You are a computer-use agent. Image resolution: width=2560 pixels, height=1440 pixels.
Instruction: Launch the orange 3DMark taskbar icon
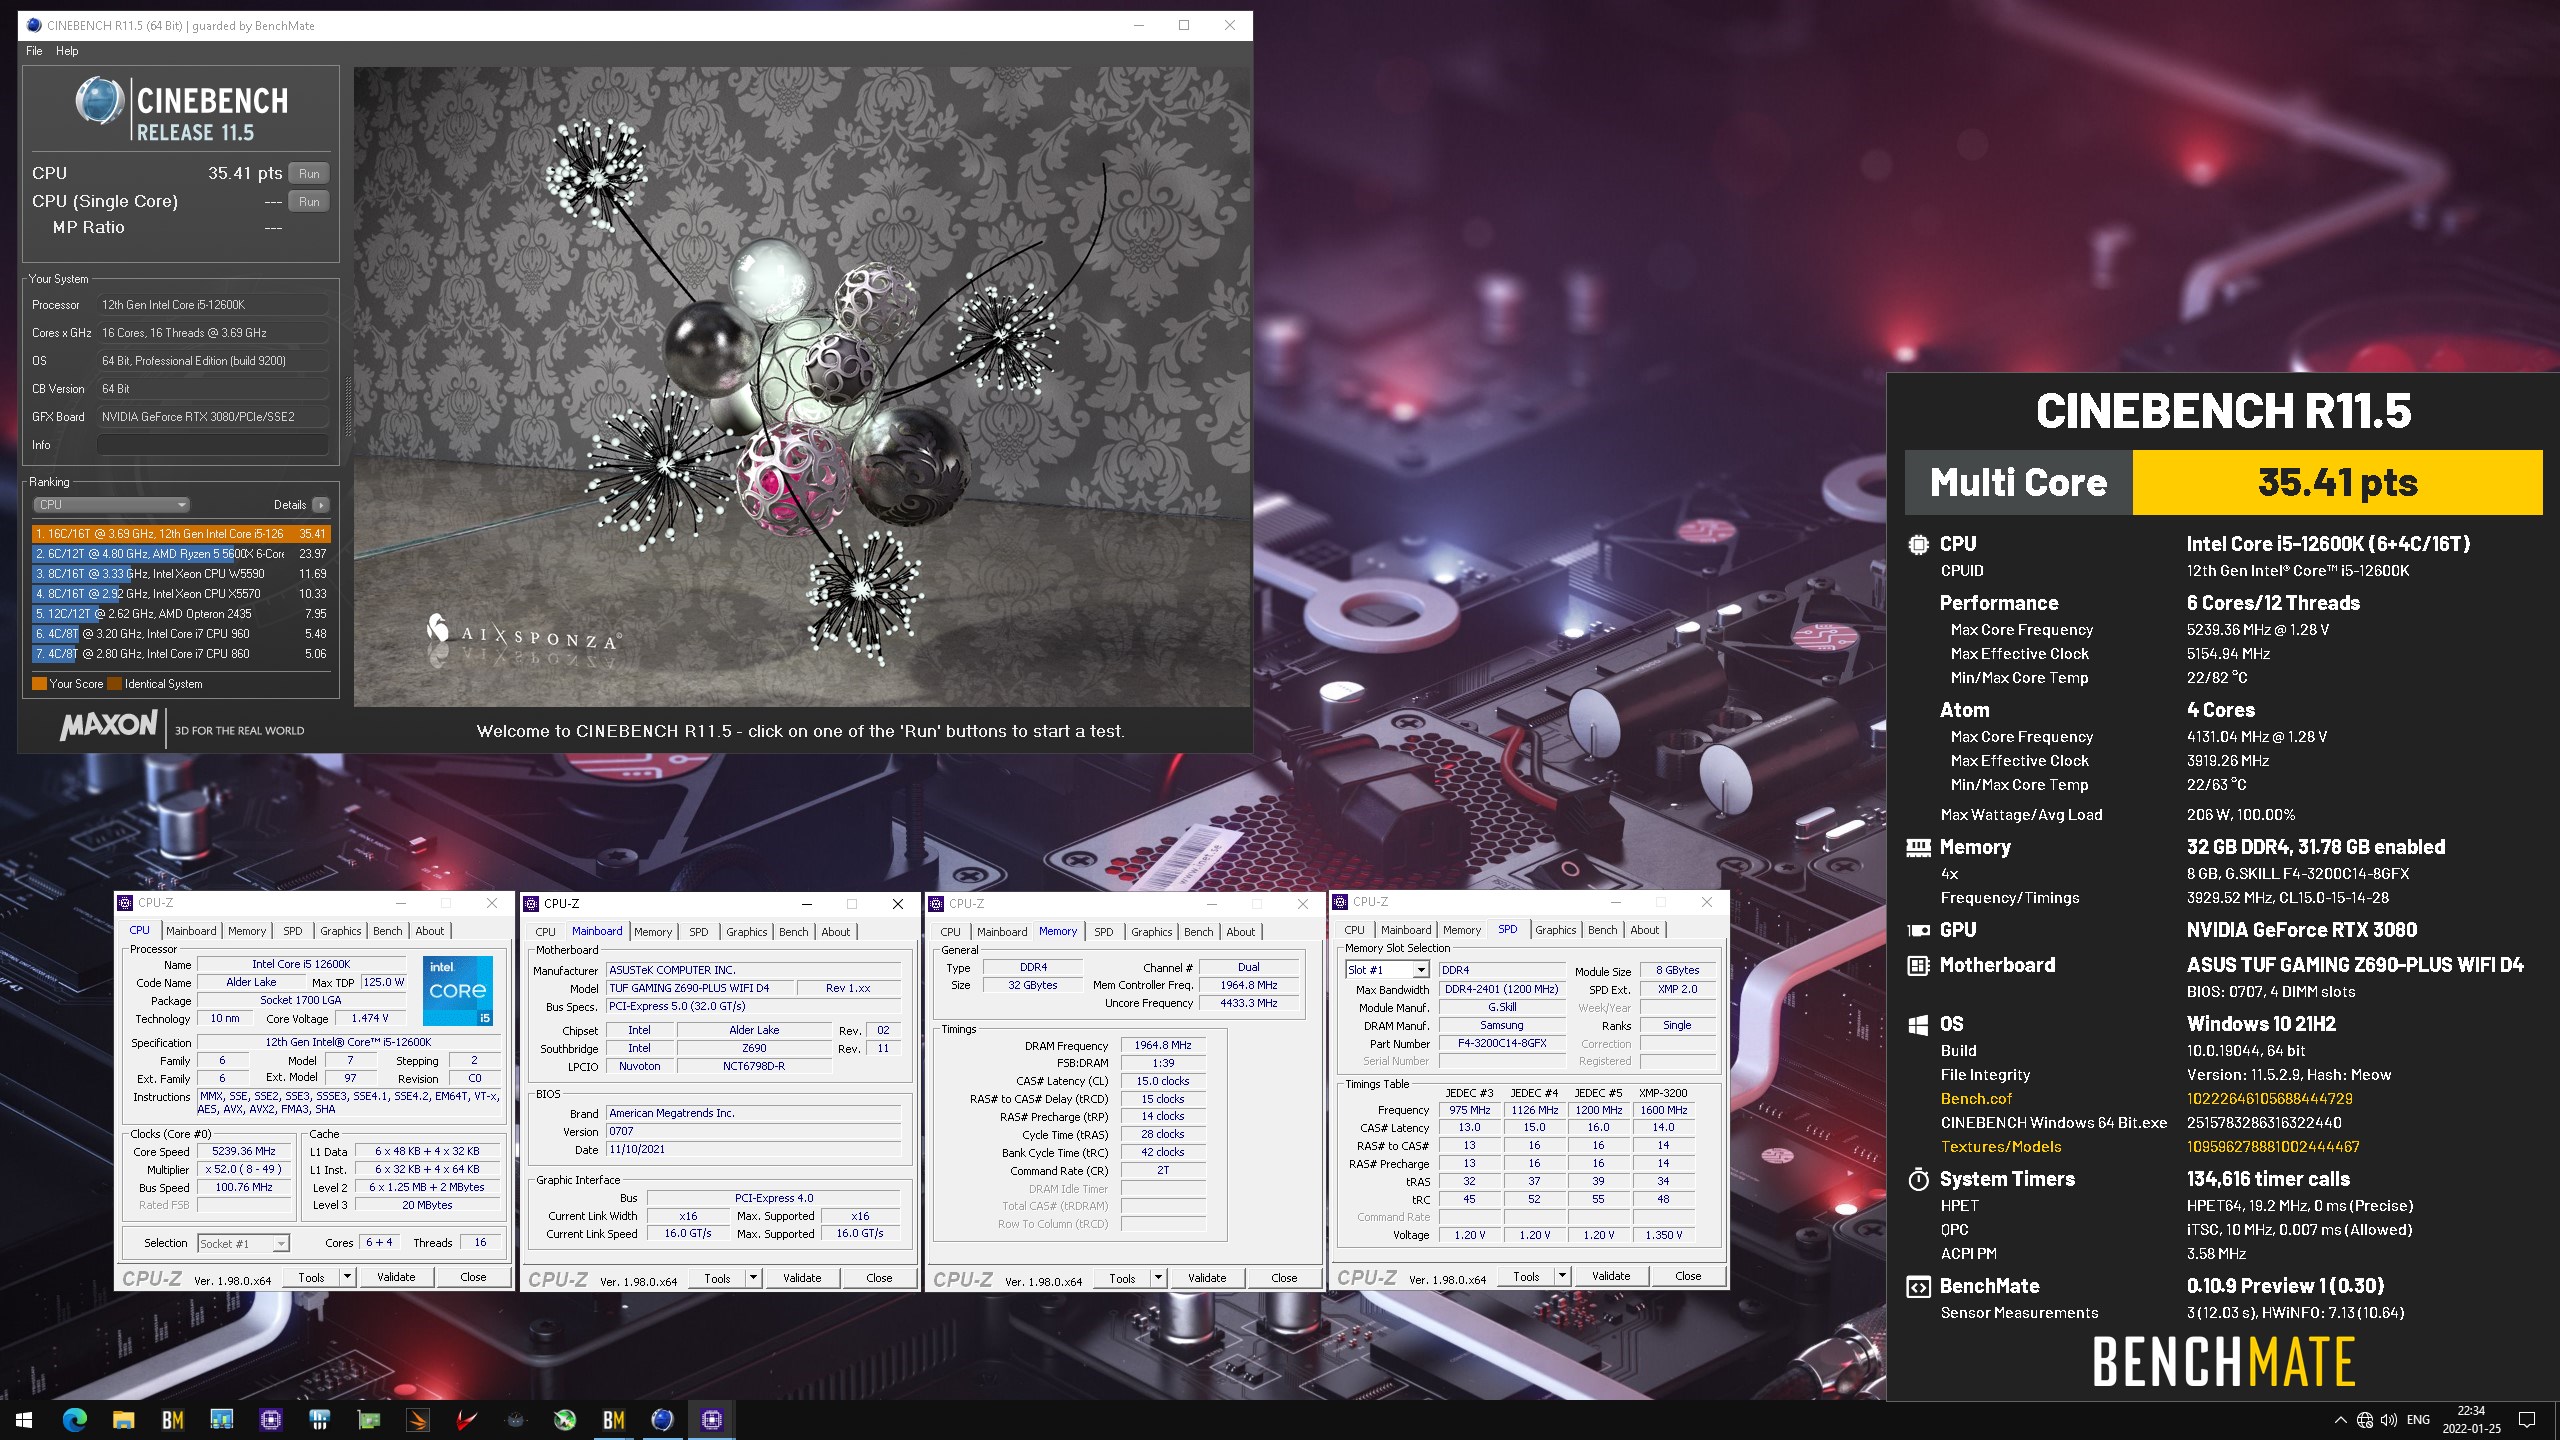pyautogui.click(x=417, y=1419)
